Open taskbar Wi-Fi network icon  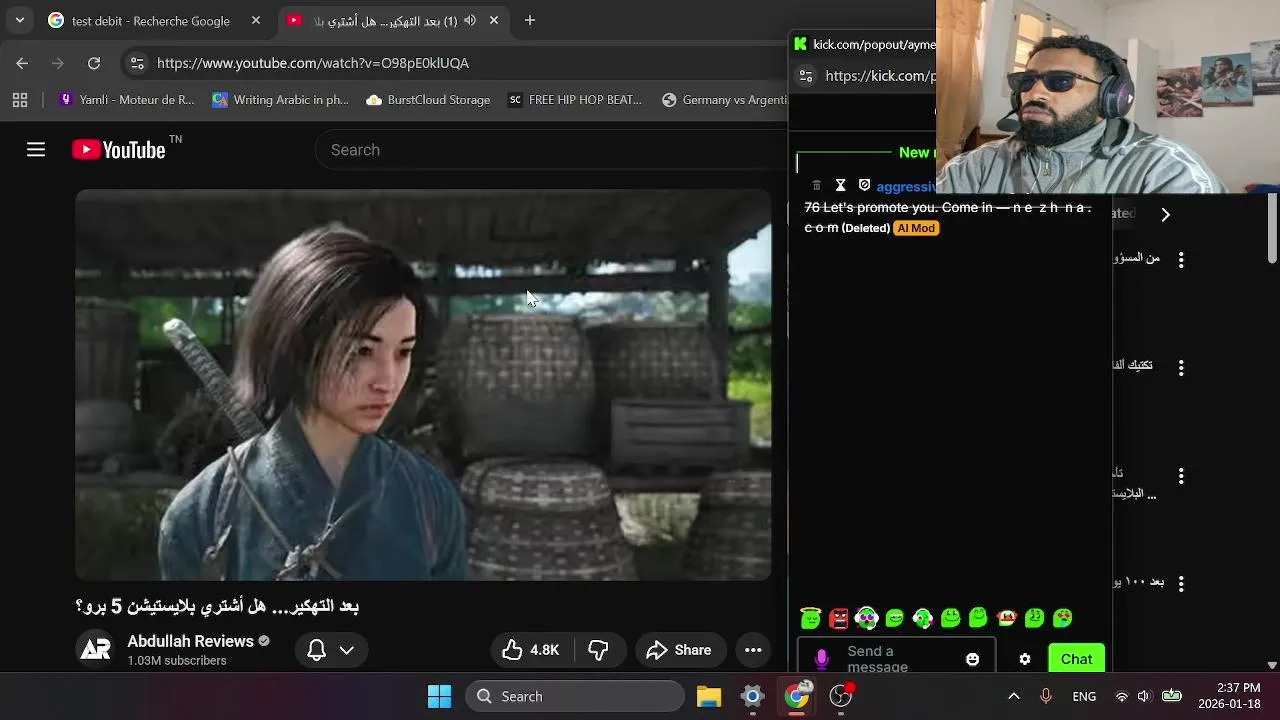pos(1122,696)
